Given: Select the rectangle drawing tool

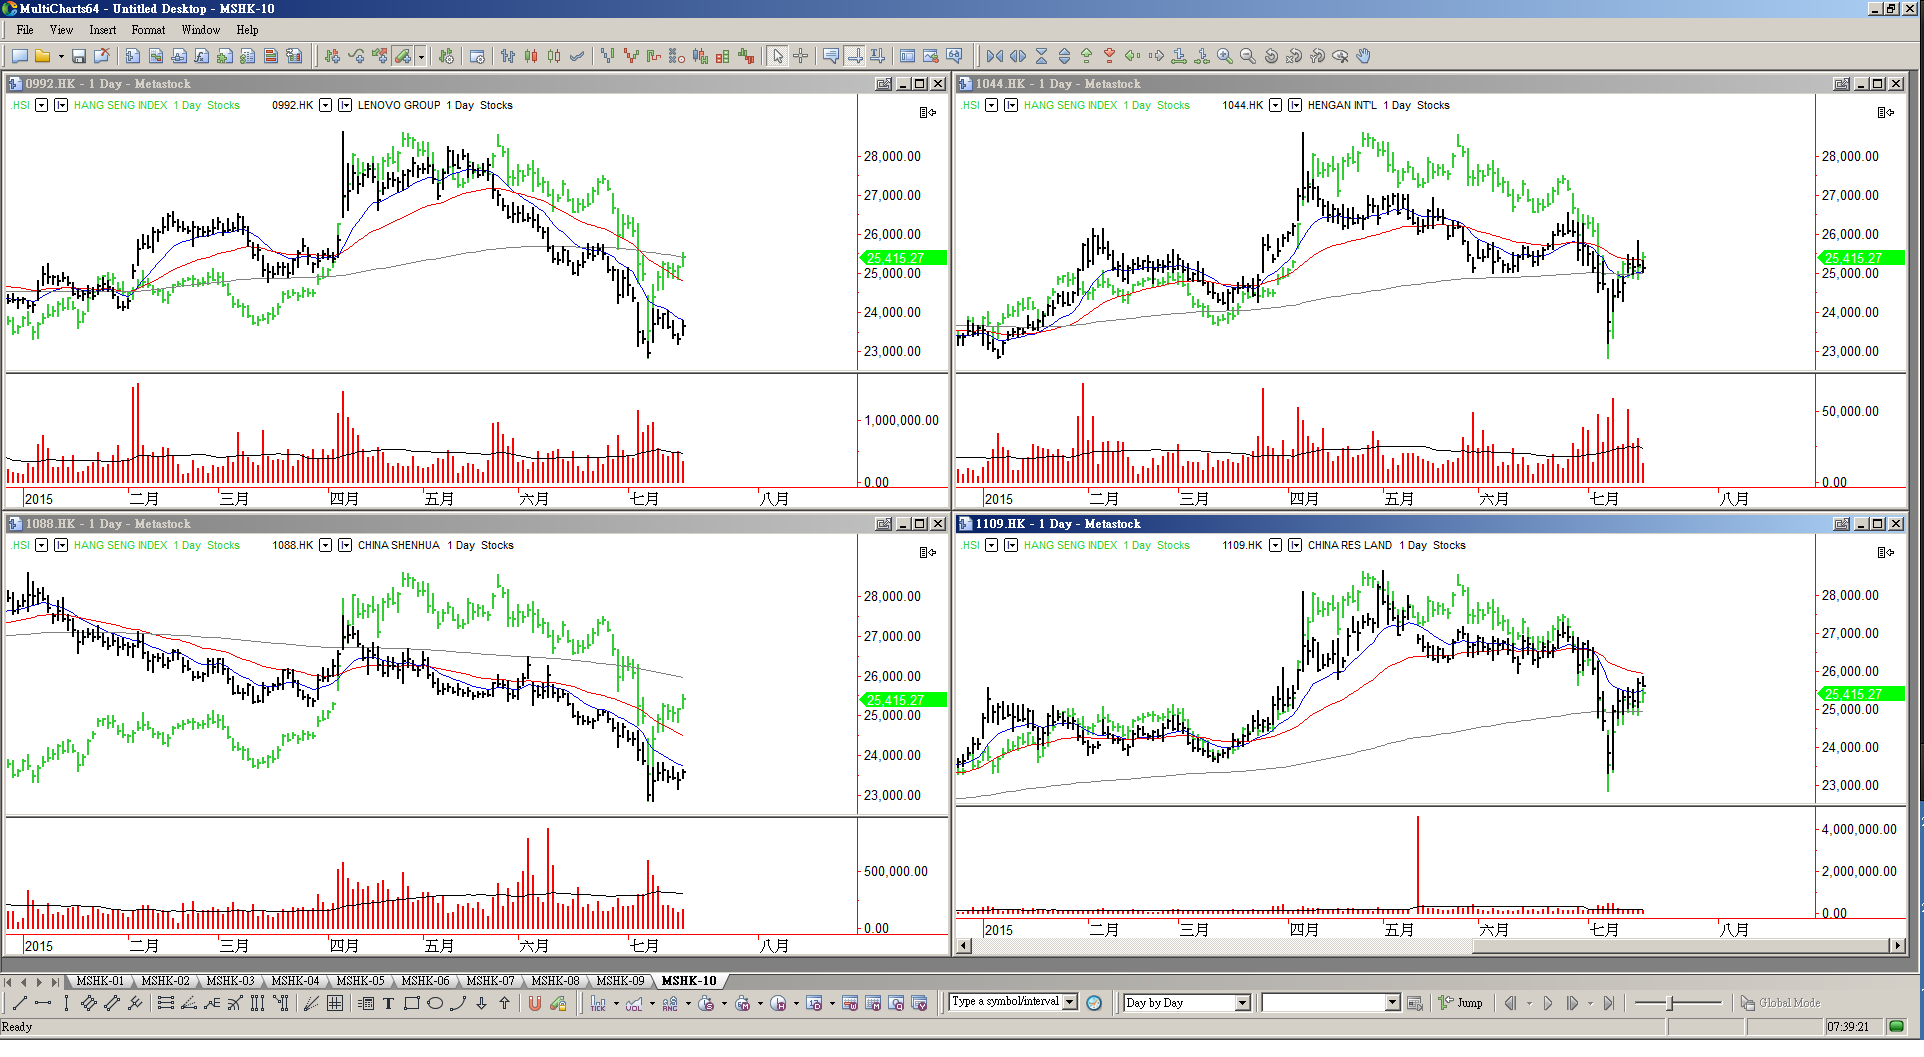Looking at the screenshot, I should (411, 1004).
